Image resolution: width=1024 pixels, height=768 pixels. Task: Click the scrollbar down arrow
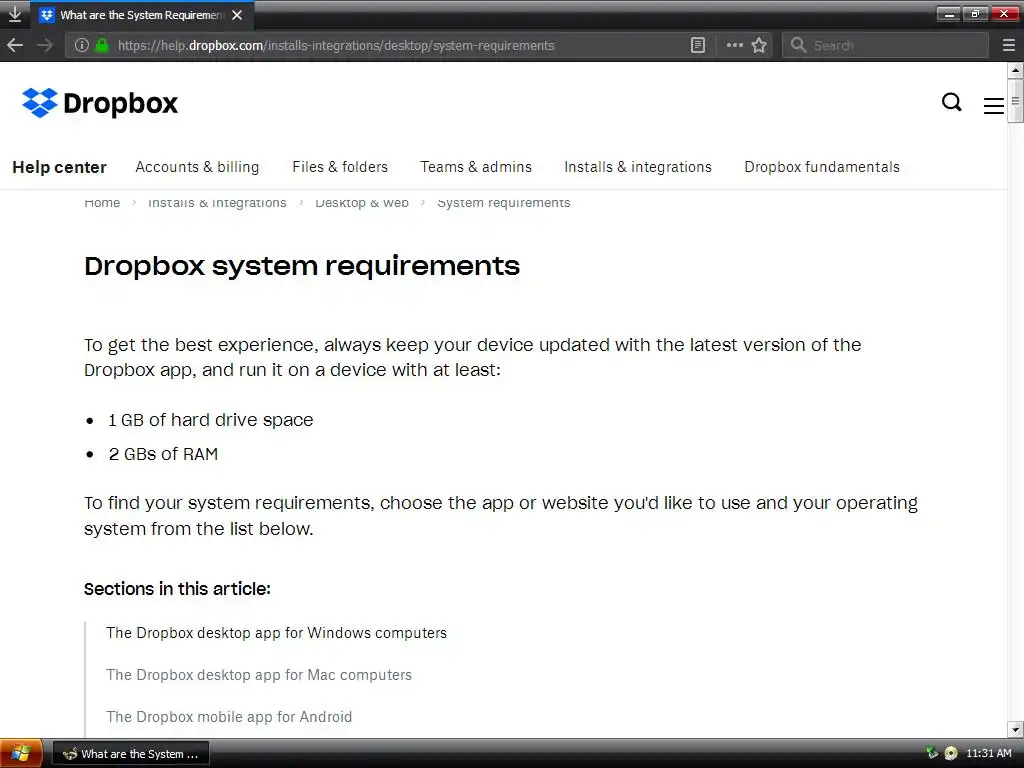(x=1016, y=729)
